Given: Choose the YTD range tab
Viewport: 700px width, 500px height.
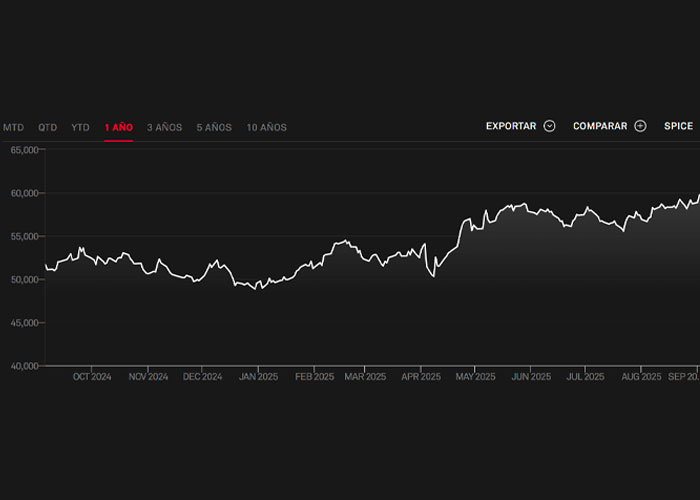Looking at the screenshot, I should (80, 128).
